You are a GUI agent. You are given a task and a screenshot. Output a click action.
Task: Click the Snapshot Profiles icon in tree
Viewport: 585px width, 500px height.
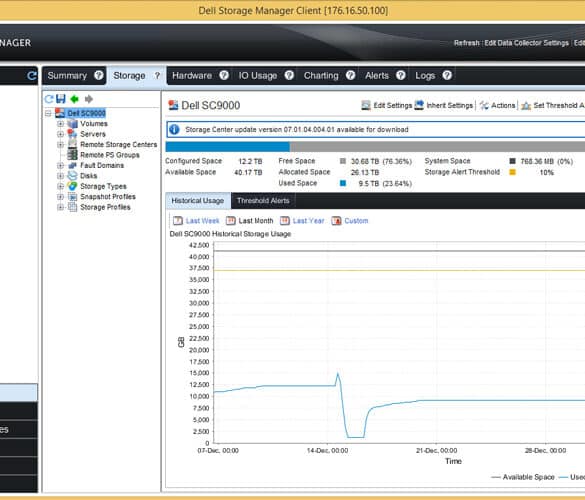(72, 197)
